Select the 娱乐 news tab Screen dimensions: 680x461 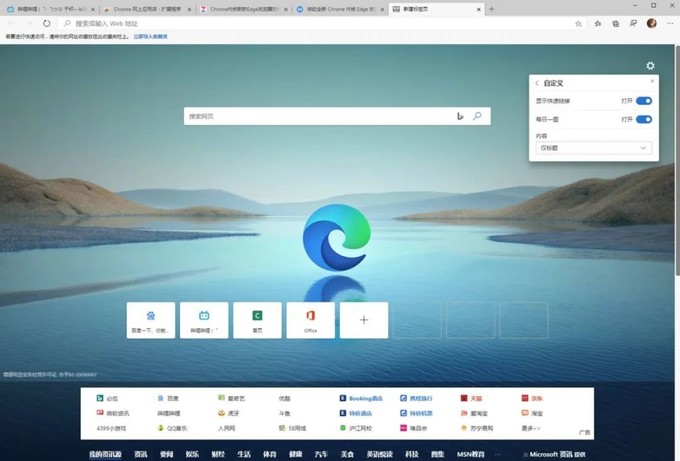pyautogui.click(x=193, y=454)
